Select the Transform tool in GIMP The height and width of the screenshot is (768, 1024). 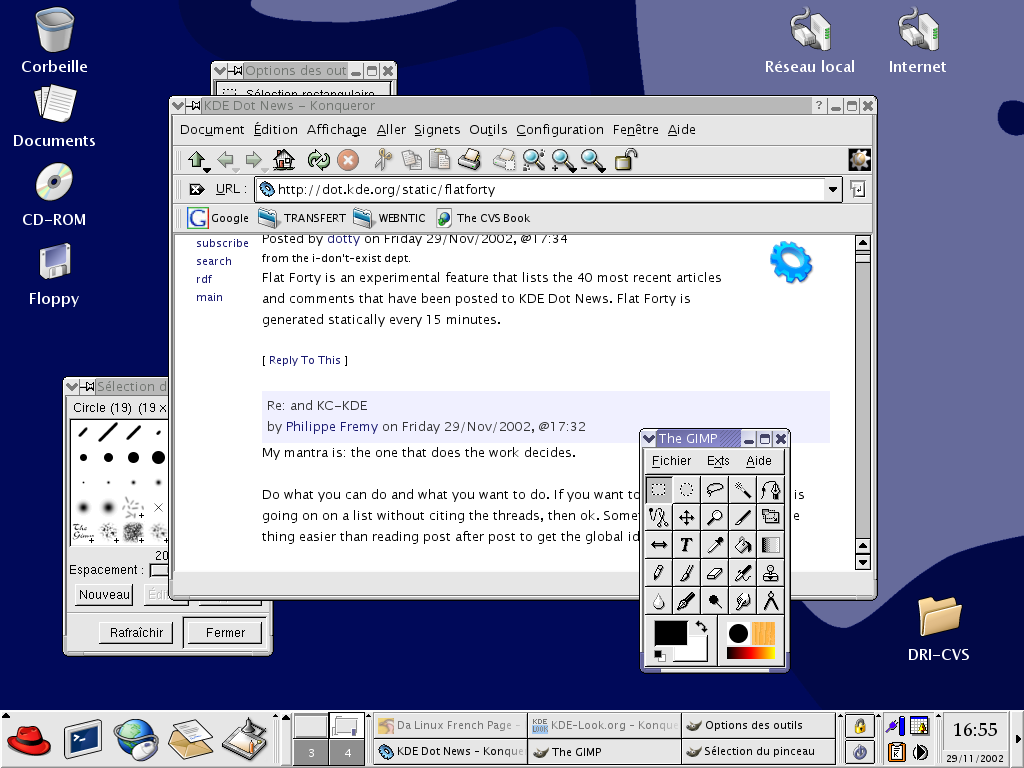click(x=771, y=518)
